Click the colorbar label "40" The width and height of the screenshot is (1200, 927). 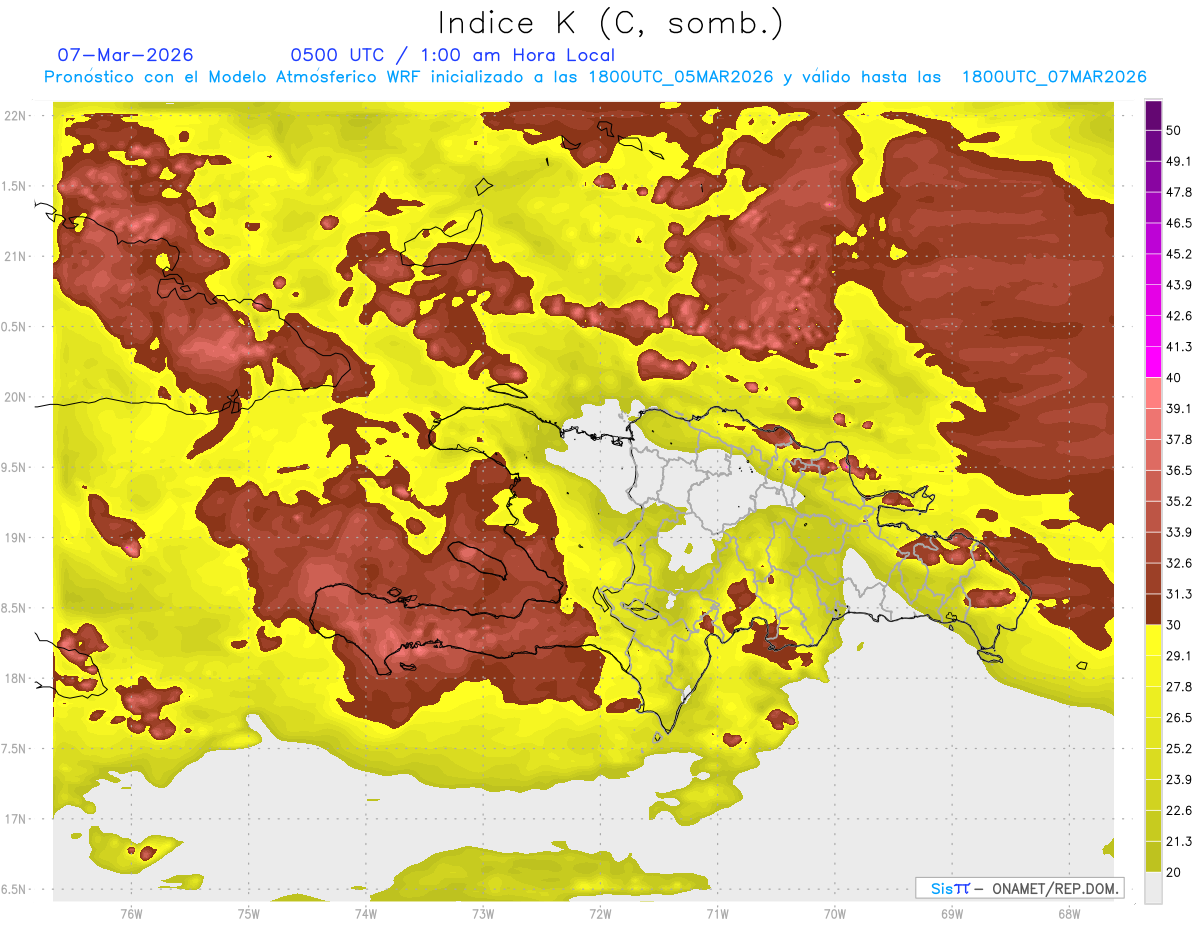pyautogui.click(x=1175, y=378)
